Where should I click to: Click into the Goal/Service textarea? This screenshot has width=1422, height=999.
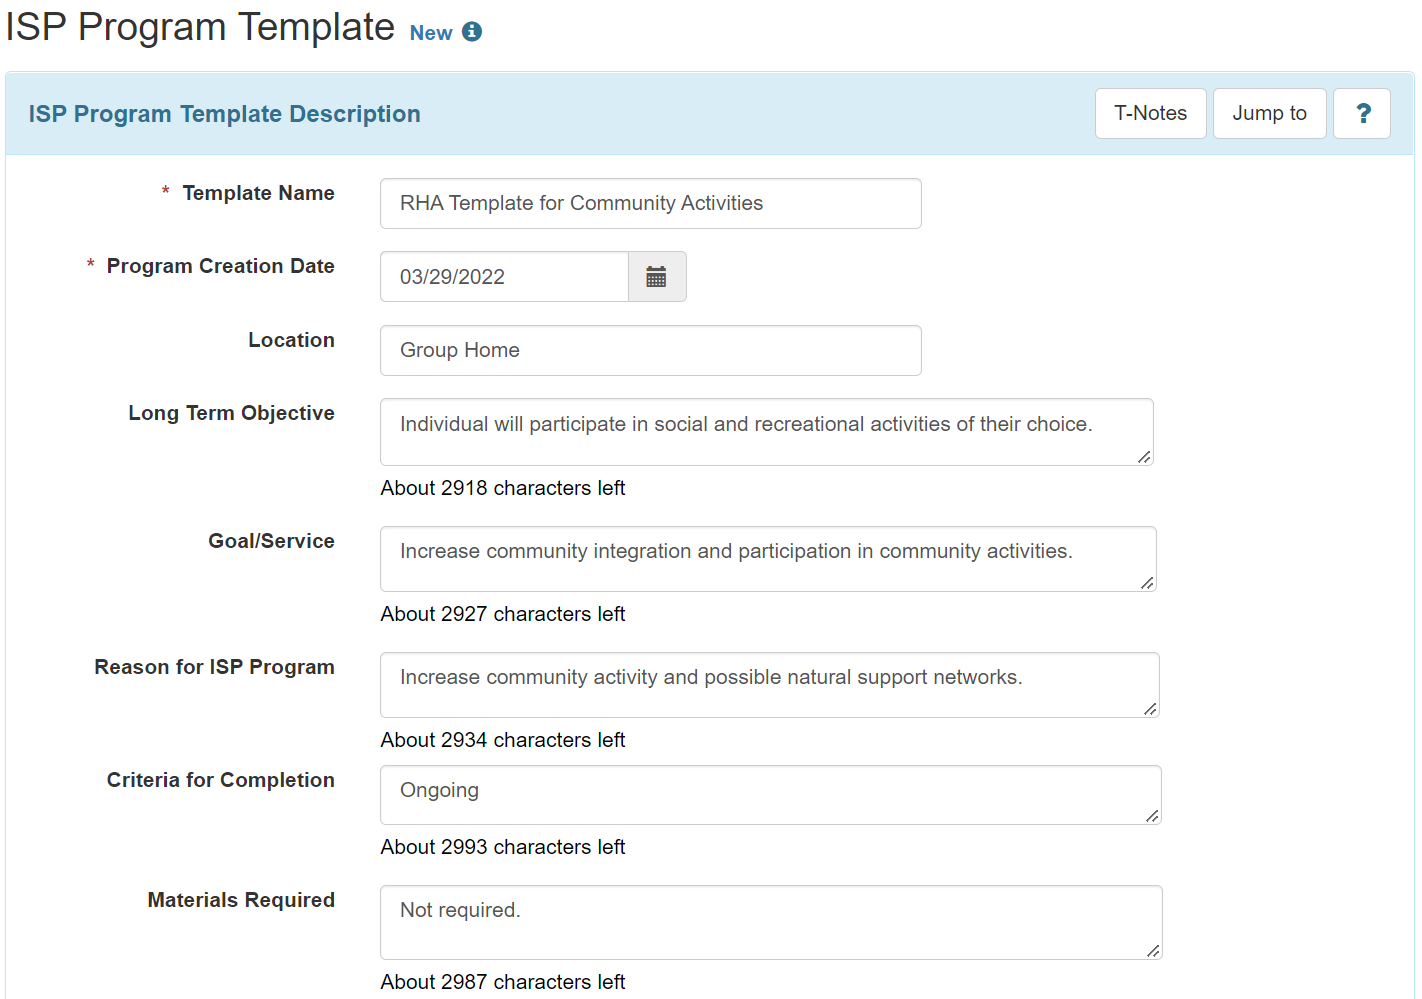coord(768,559)
